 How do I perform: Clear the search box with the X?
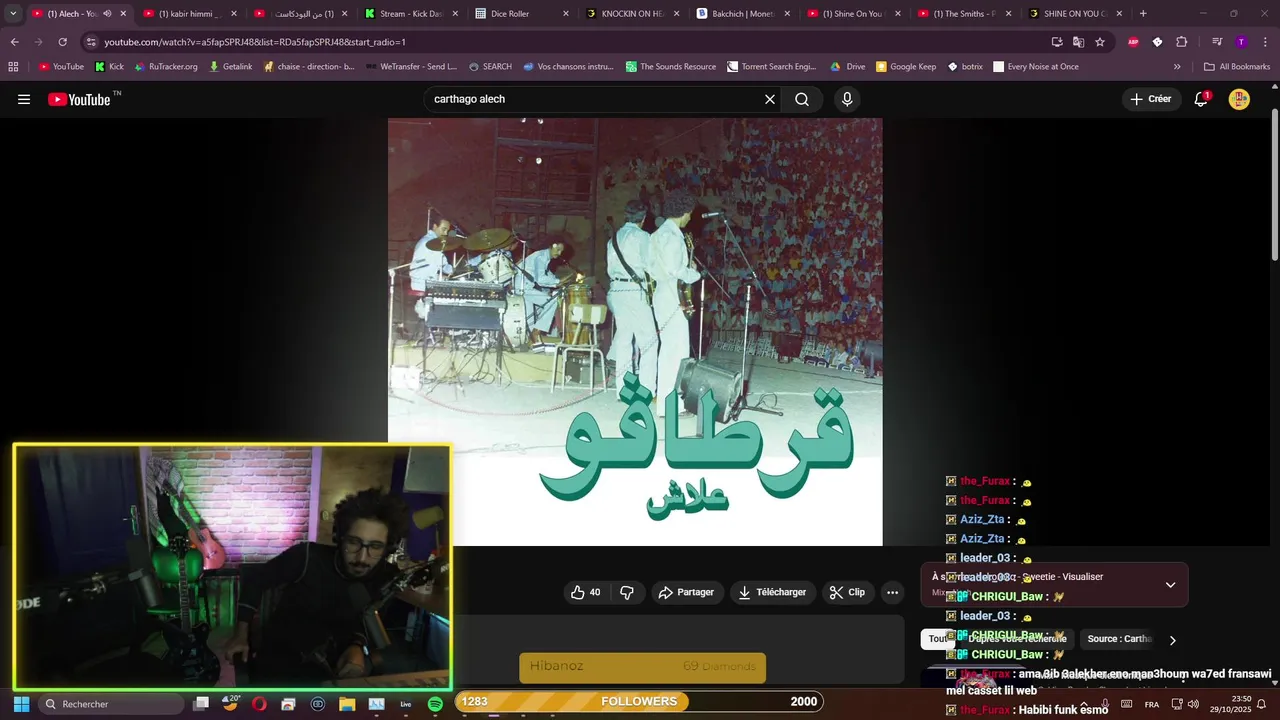pyautogui.click(x=770, y=99)
